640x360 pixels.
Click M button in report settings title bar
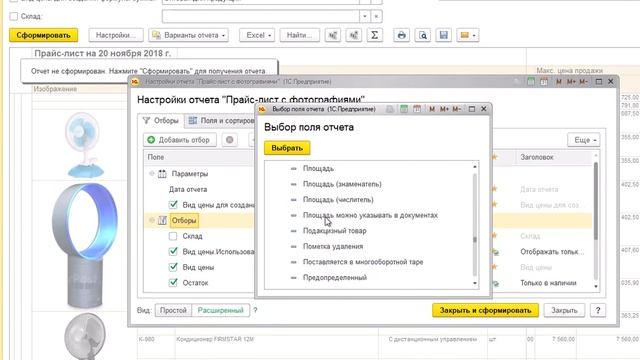point(559,82)
